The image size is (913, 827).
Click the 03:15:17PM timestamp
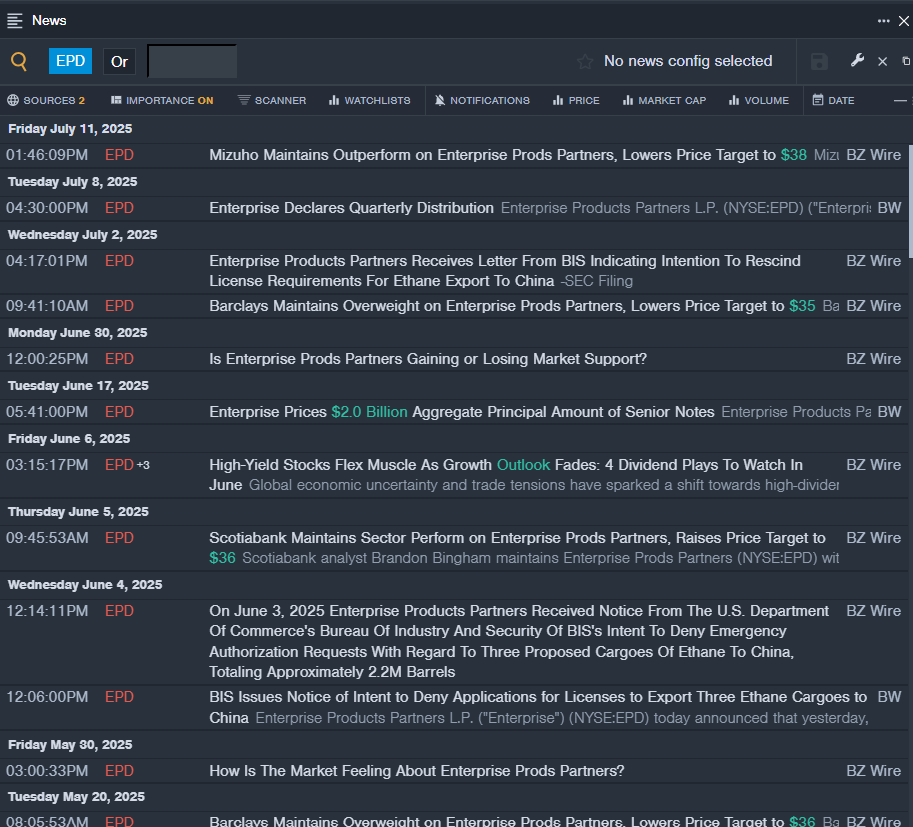coord(47,465)
